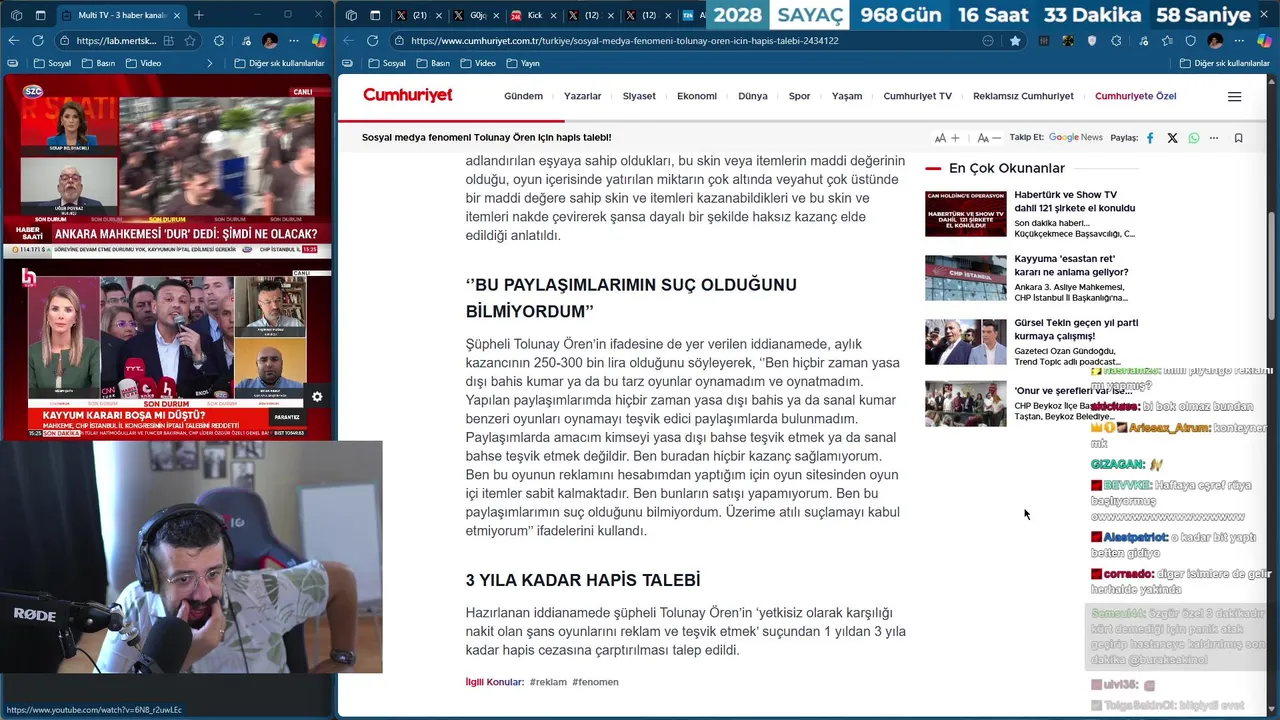Decrease article font size with AA minus
Image resolution: width=1280 pixels, height=720 pixels.
click(989, 138)
